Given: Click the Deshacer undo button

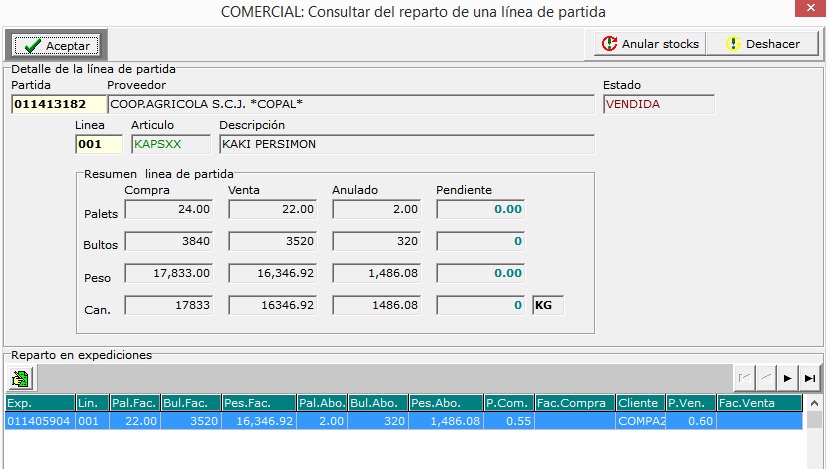Looking at the screenshot, I should pyautogui.click(x=764, y=44).
